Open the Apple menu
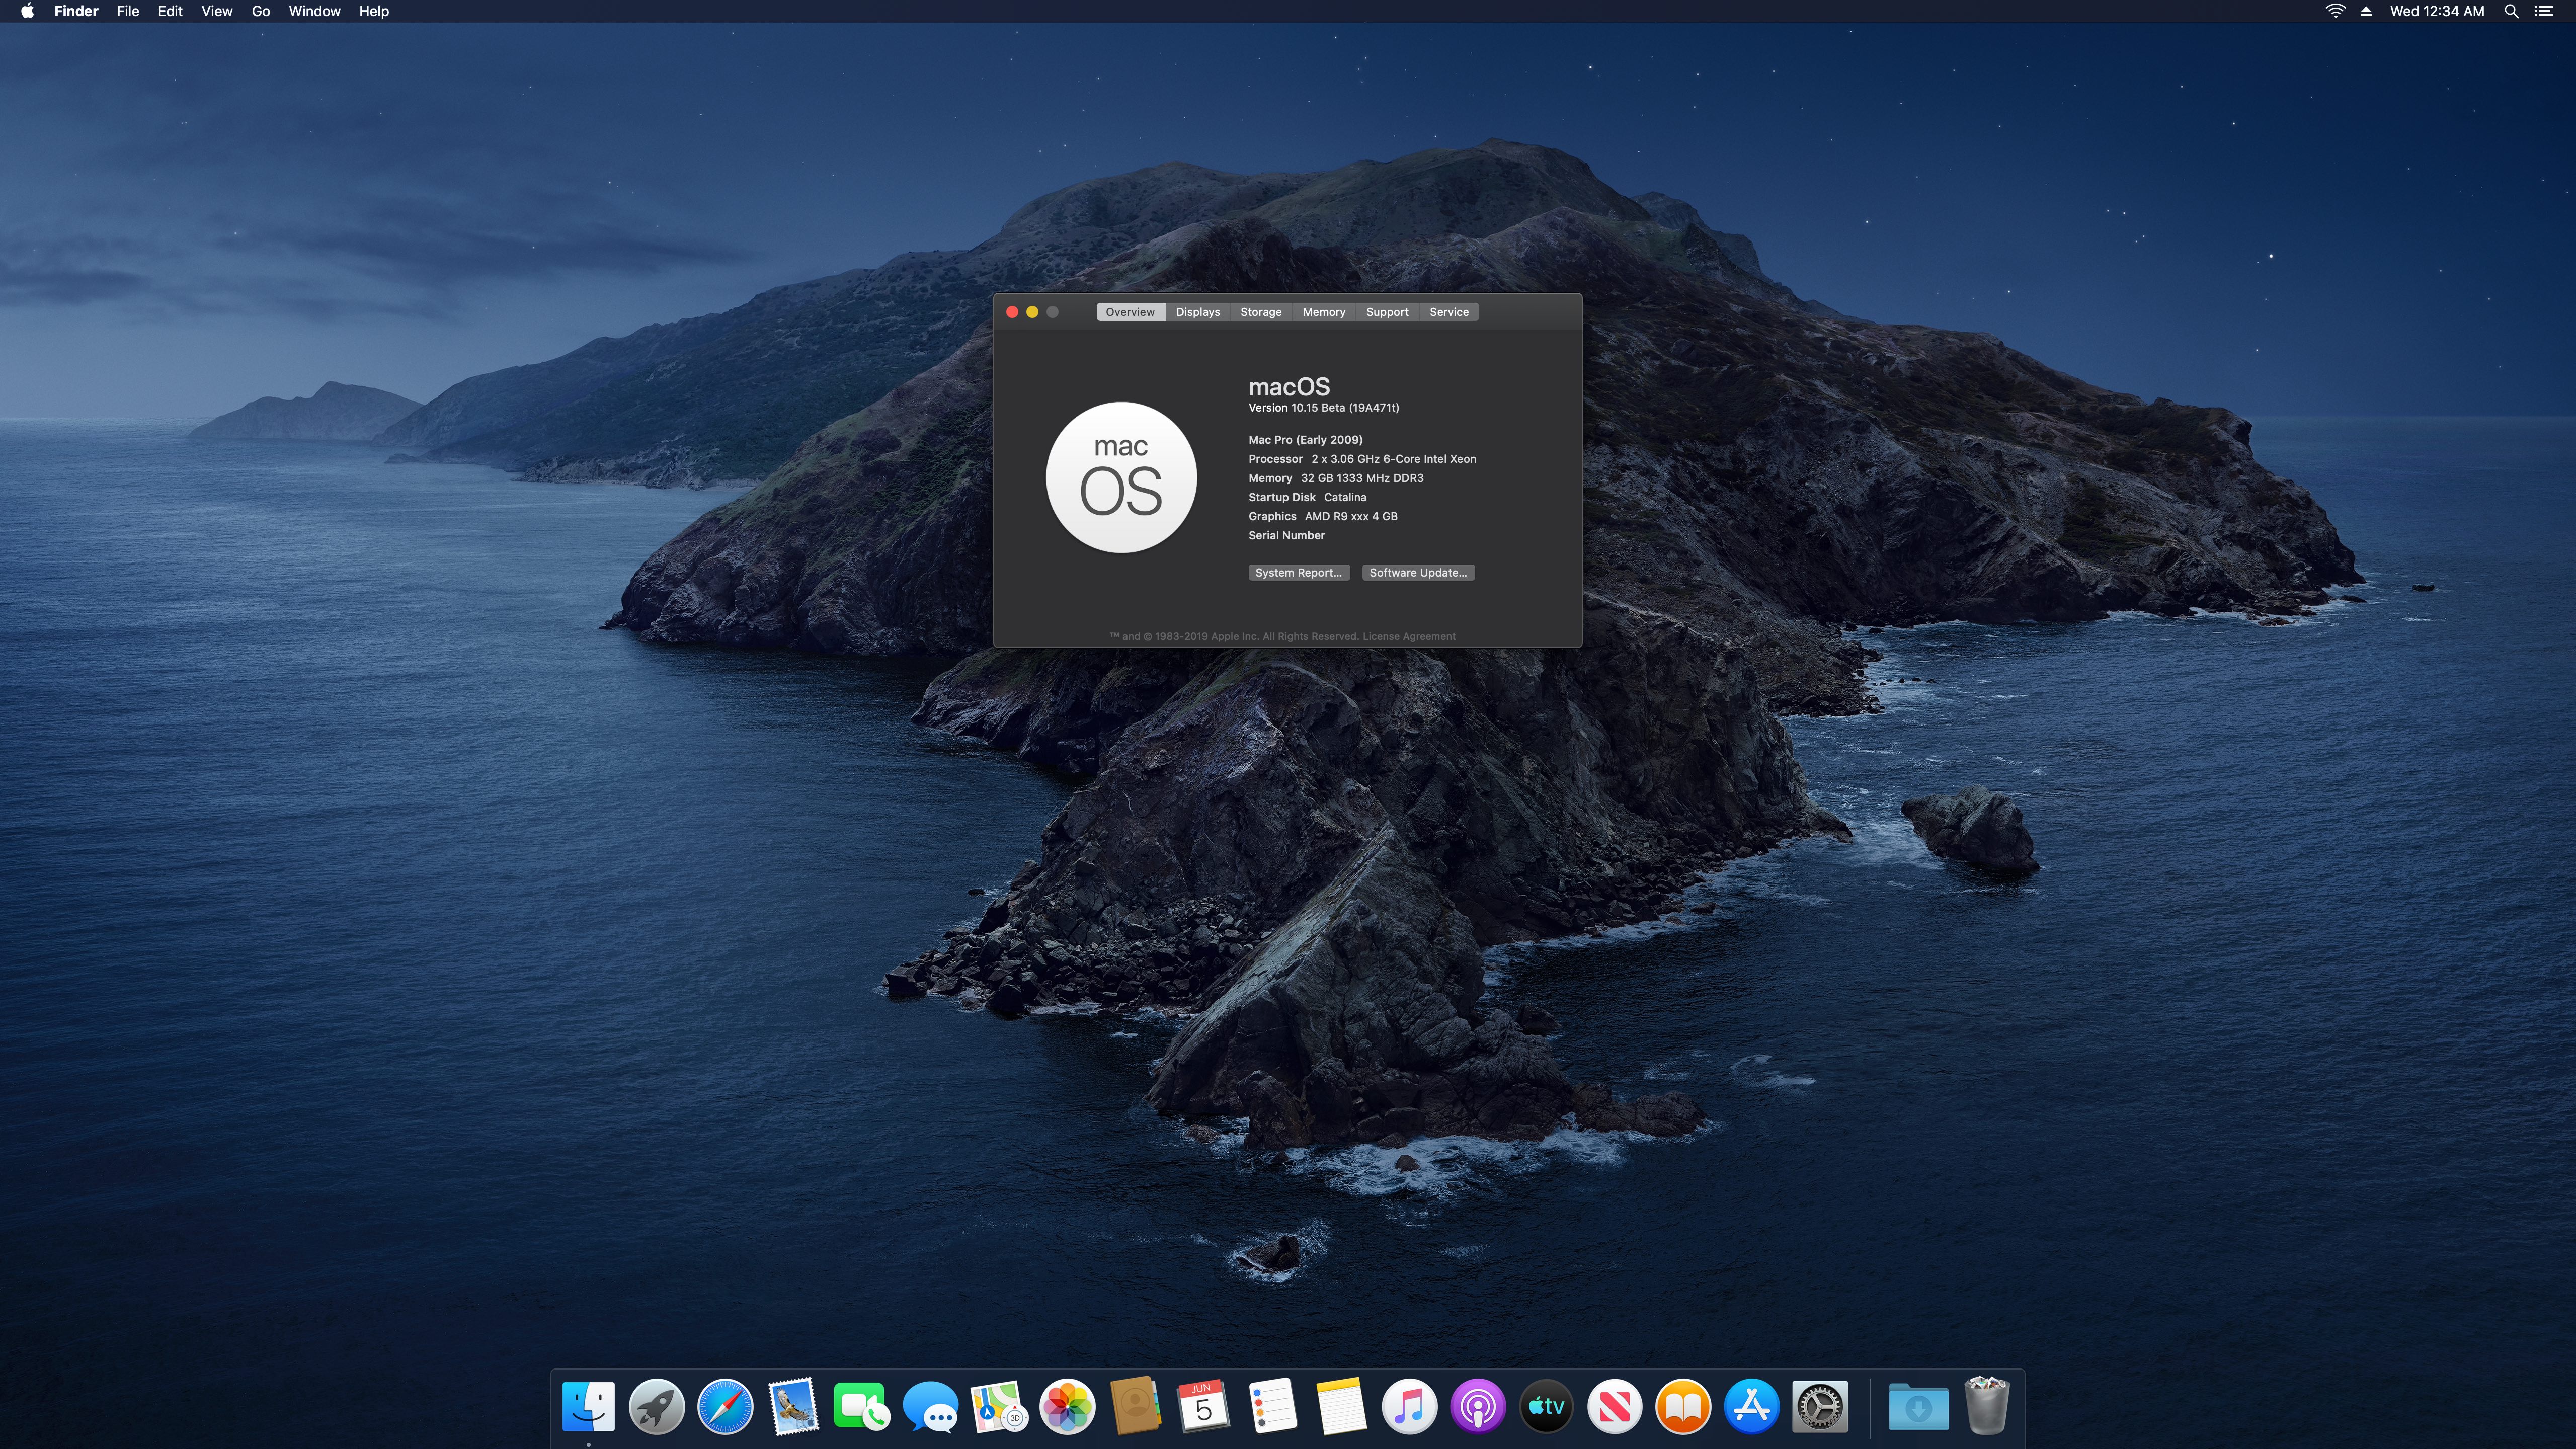This screenshot has height=1449, width=2576. 27,11
